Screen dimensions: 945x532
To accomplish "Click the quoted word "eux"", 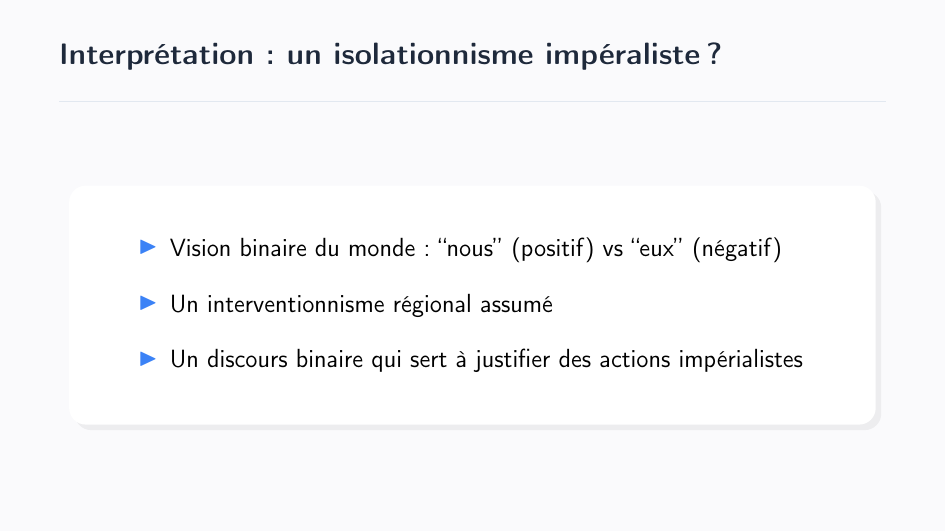I will coord(656,248).
